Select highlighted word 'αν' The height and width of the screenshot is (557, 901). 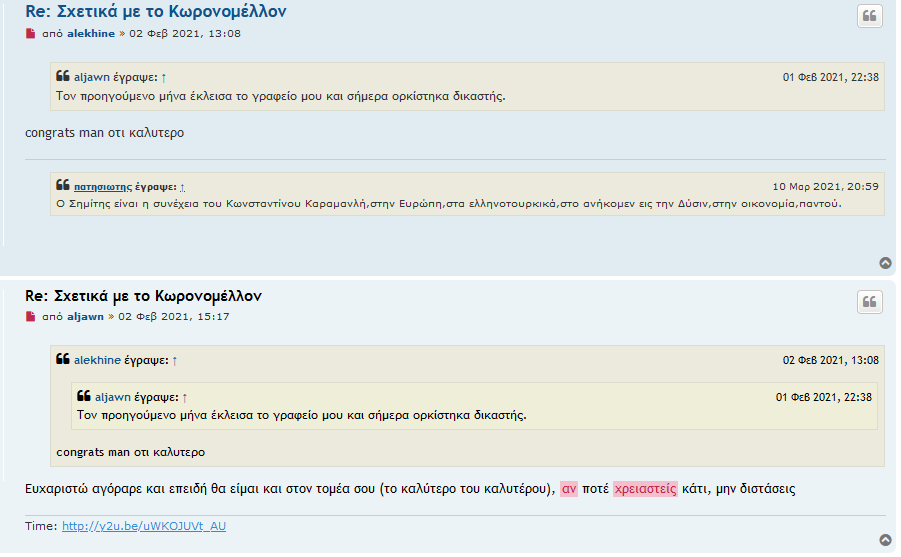569,489
